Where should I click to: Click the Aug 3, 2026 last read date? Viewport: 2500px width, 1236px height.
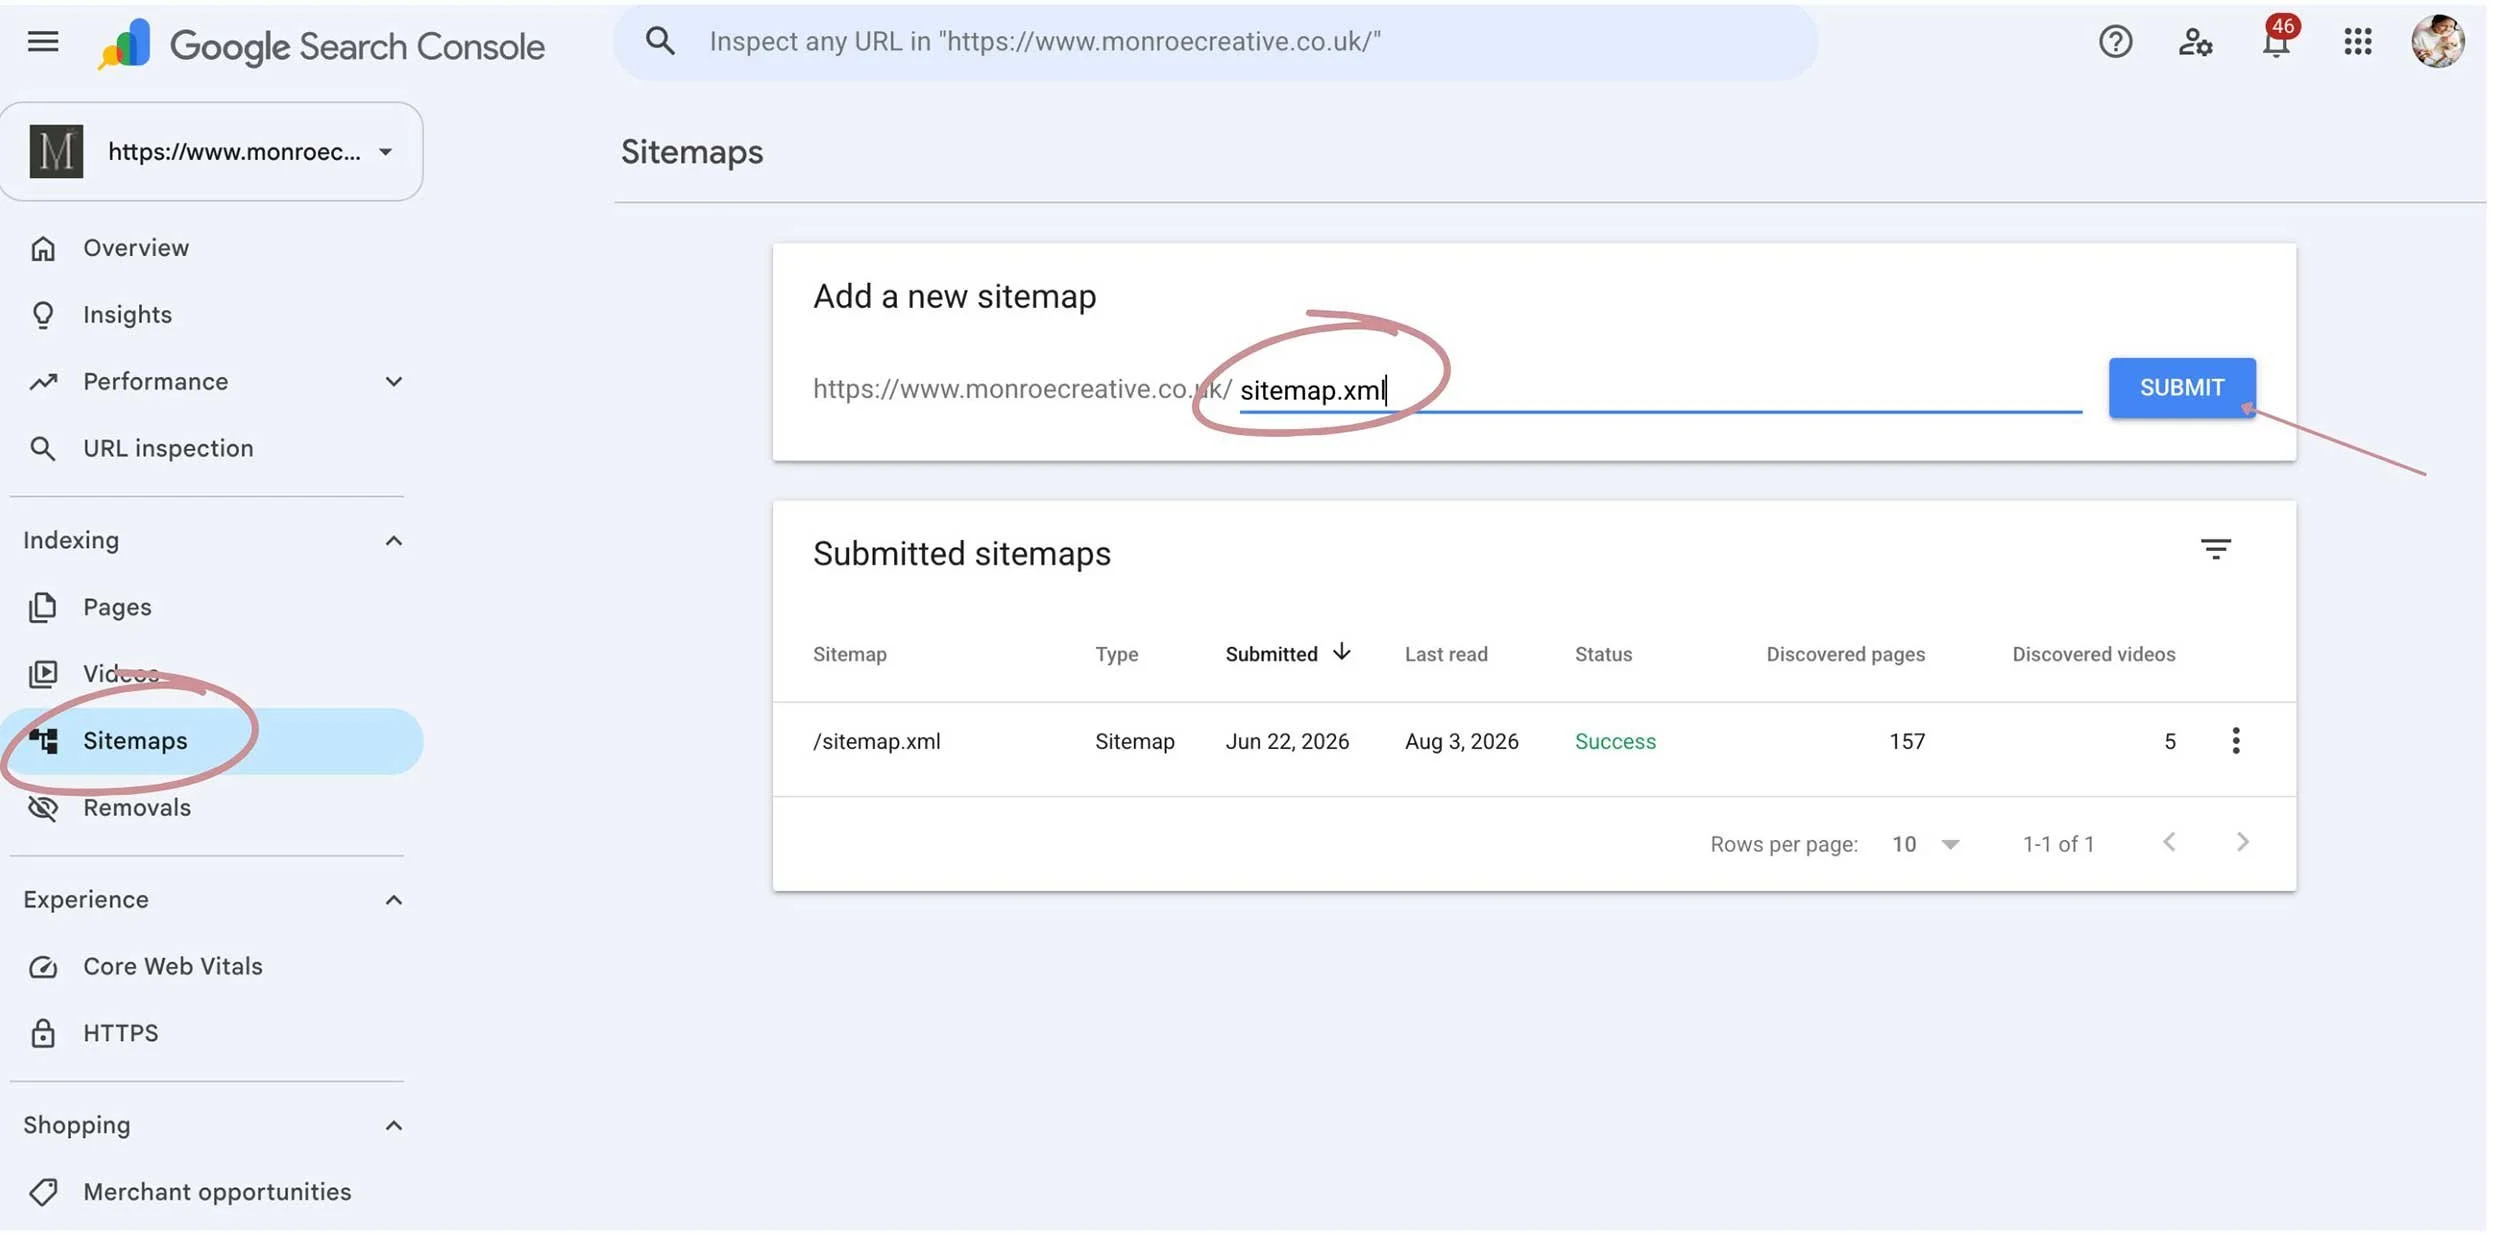click(x=1461, y=742)
